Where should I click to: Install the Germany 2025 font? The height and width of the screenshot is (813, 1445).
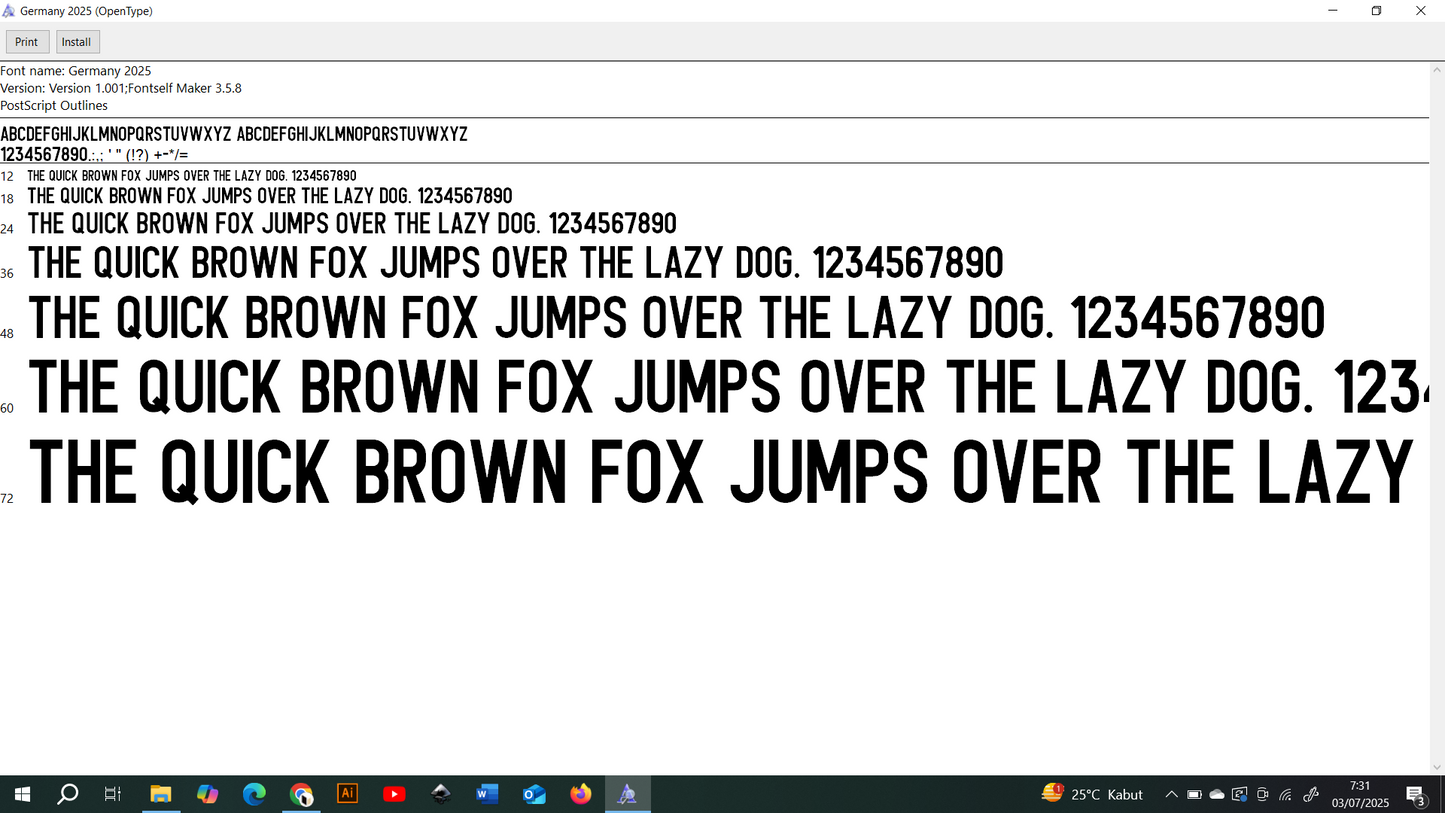tap(77, 42)
